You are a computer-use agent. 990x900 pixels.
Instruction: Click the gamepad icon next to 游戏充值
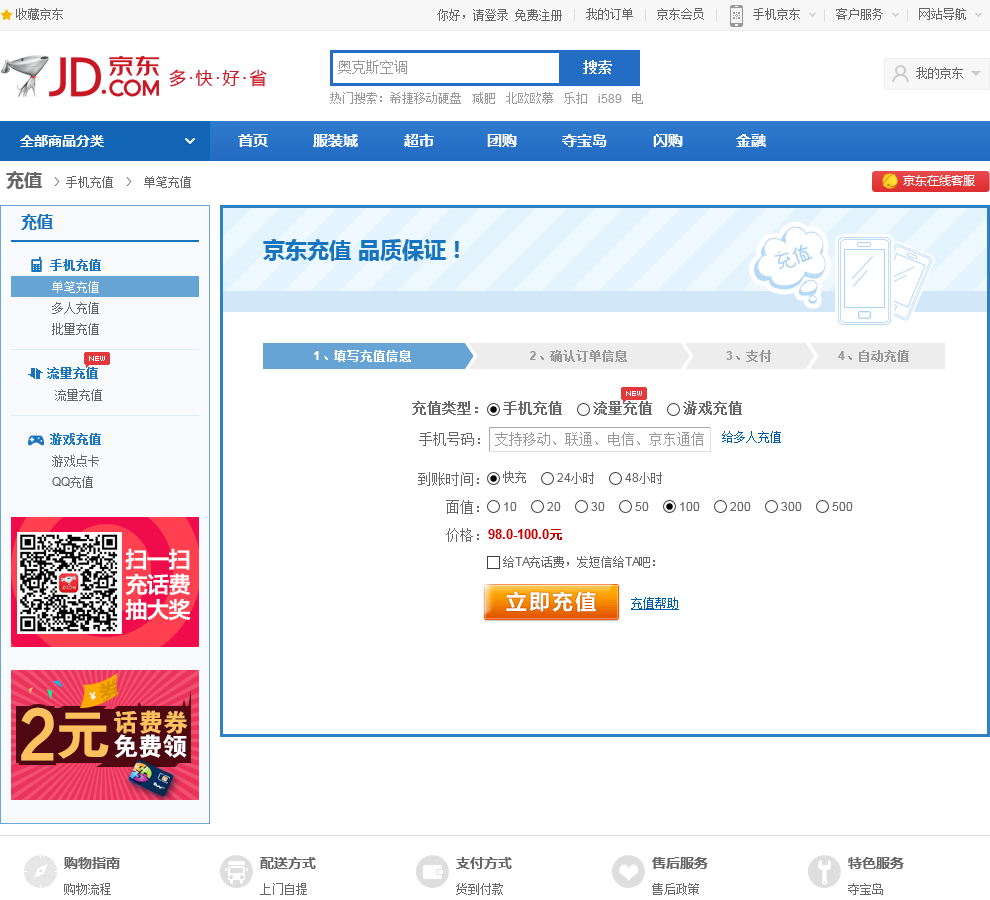pyautogui.click(x=36, y=440)
